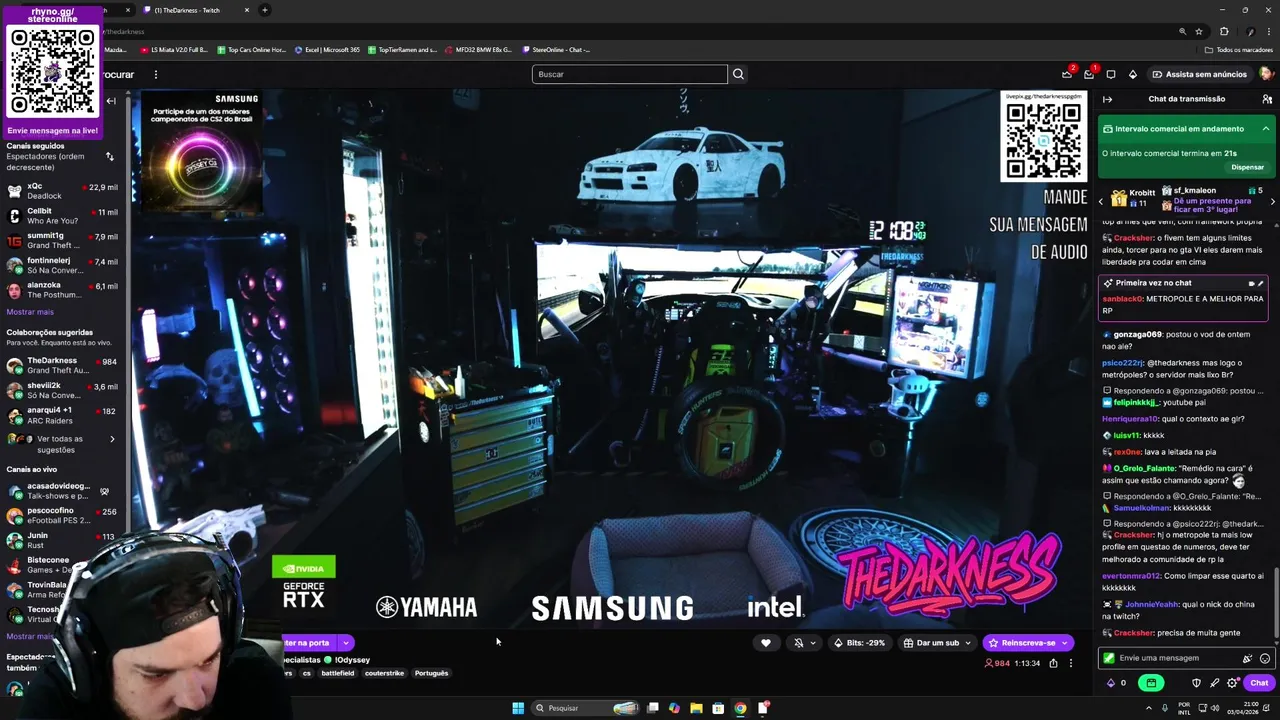Open the chat identity pen icon
Screen dimensions: 1280x720
(x=1214, y=683)
